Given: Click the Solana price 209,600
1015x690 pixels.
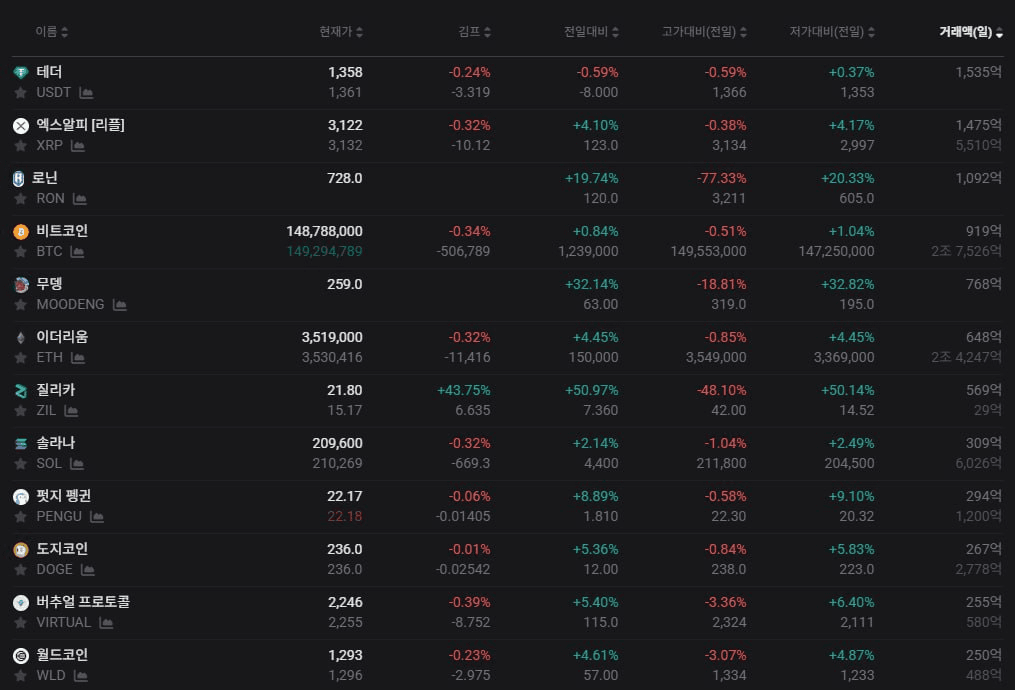Looking at the screenshot, I should coord(337,444).
